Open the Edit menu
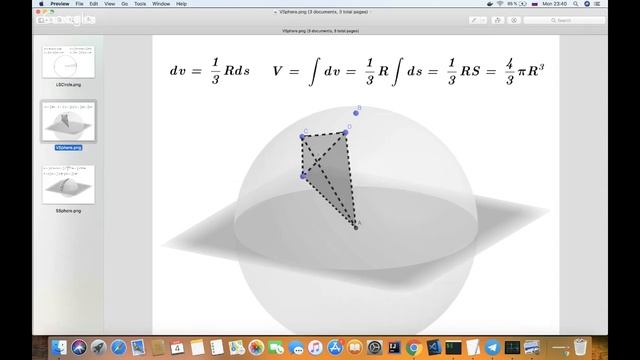Image resolution: width=640 pixels, height=360 pixels. tap(94, 4)
